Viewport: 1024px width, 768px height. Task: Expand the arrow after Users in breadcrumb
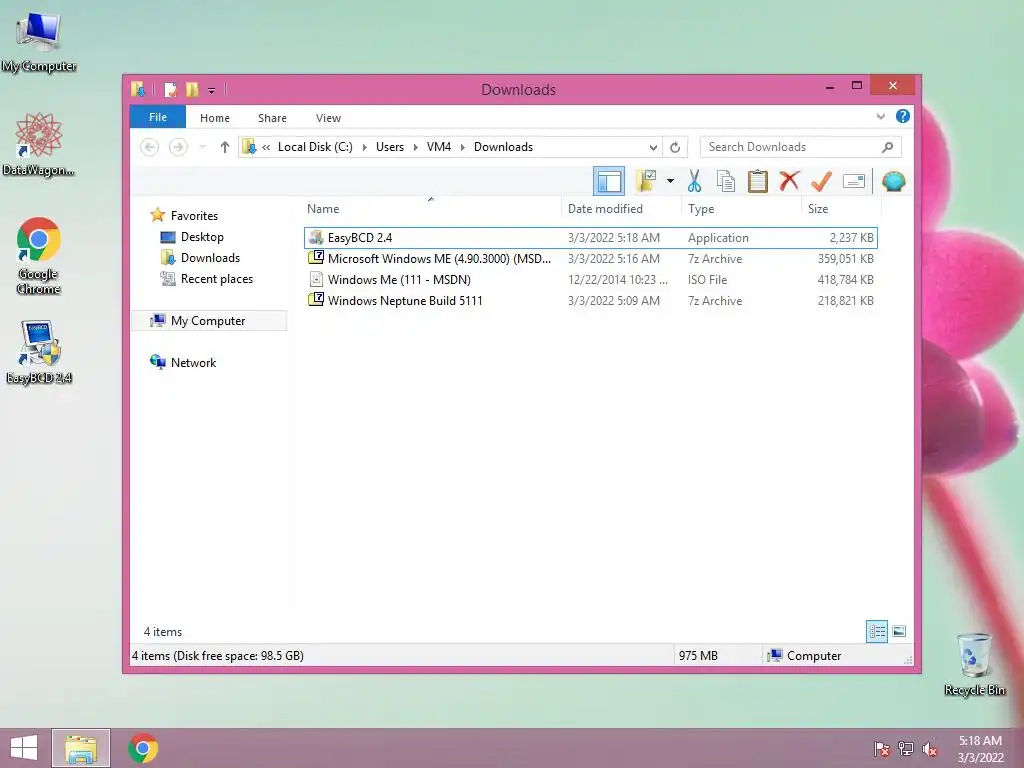pyautogui.click(x=415, y=147)
